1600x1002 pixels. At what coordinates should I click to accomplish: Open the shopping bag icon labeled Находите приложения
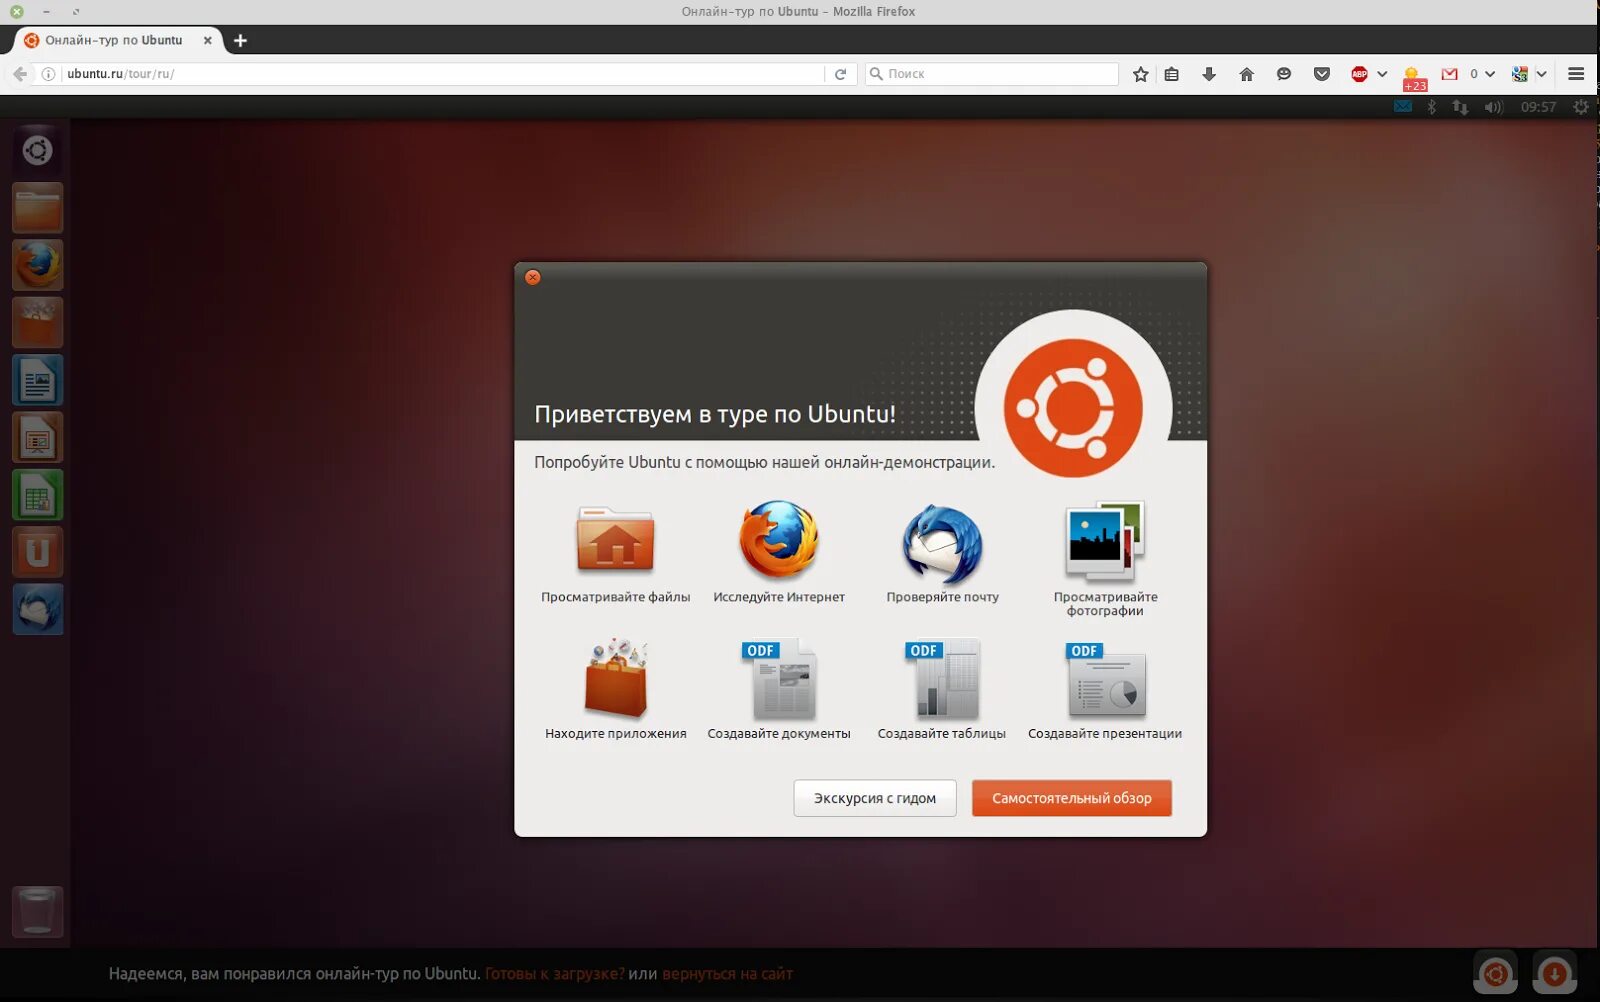tap(616, 678)
